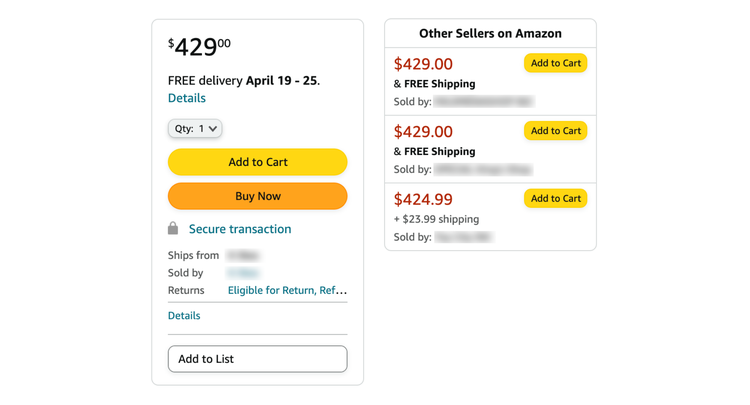Click the wide yellow Add to Cart button
Viewport: 750px width, 405px height.
[257, 162]
